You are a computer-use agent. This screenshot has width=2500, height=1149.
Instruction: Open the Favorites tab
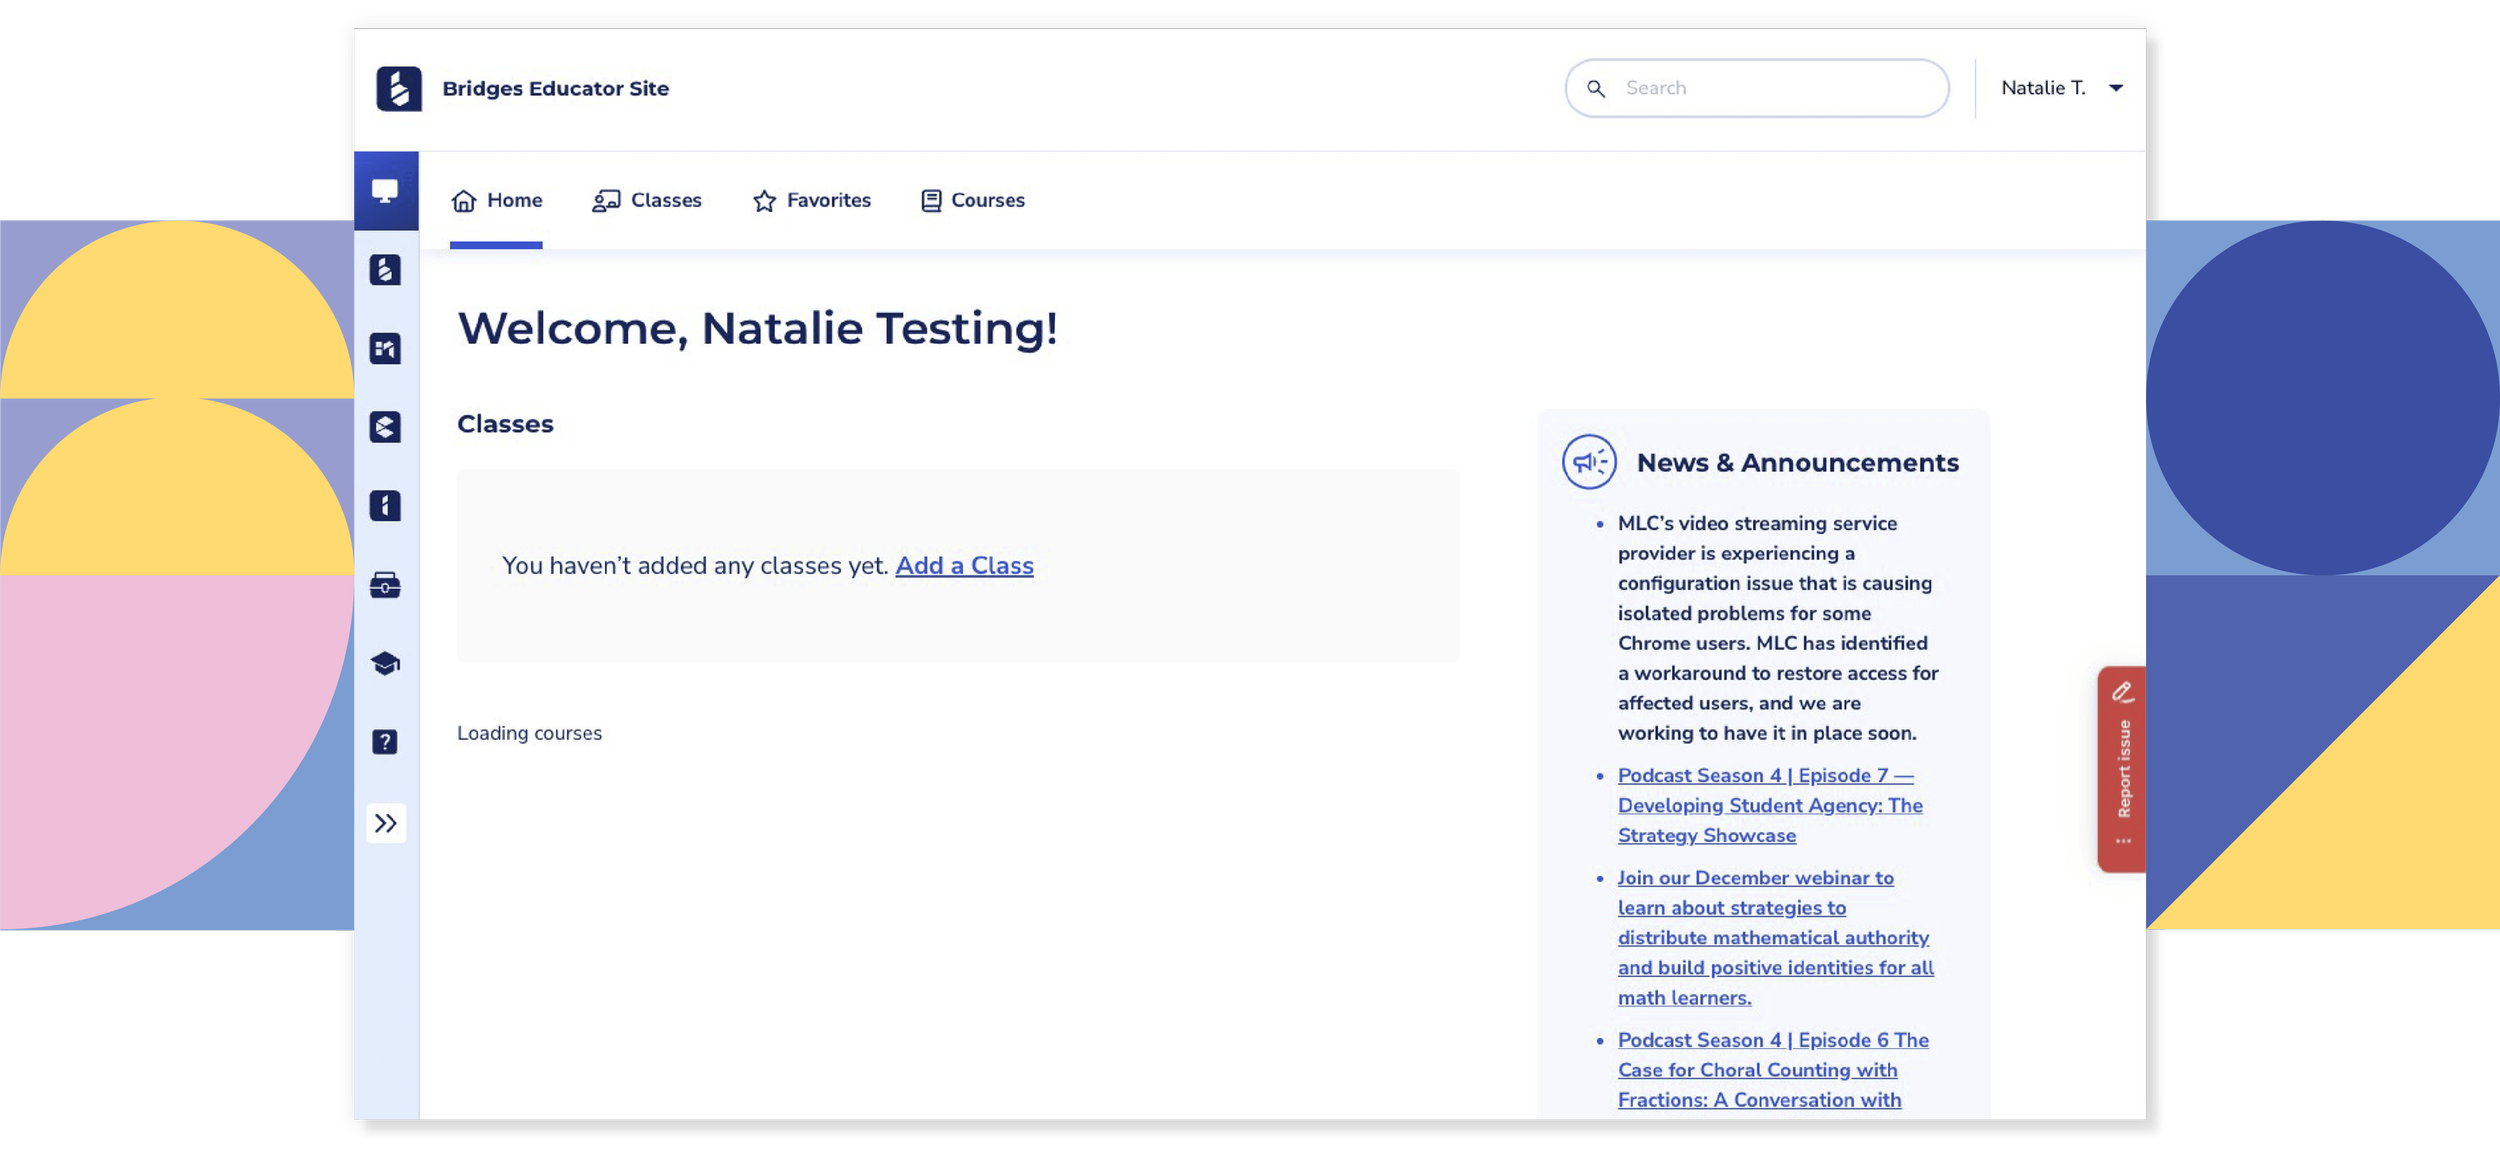click(811, 200)
